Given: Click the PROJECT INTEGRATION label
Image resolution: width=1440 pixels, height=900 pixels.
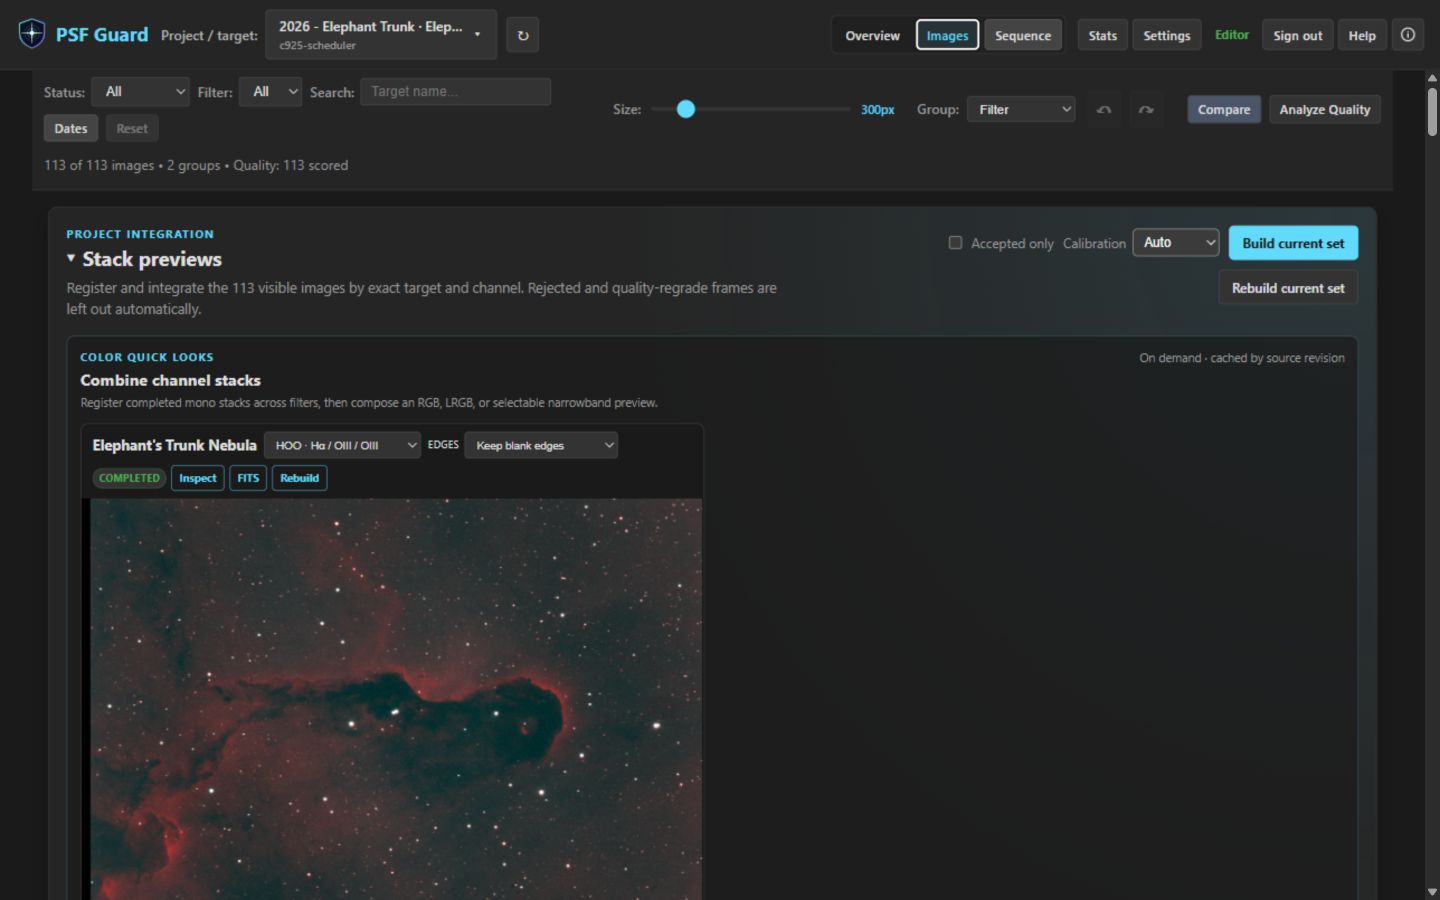Looking at the screenshot, I should (140, 234).
